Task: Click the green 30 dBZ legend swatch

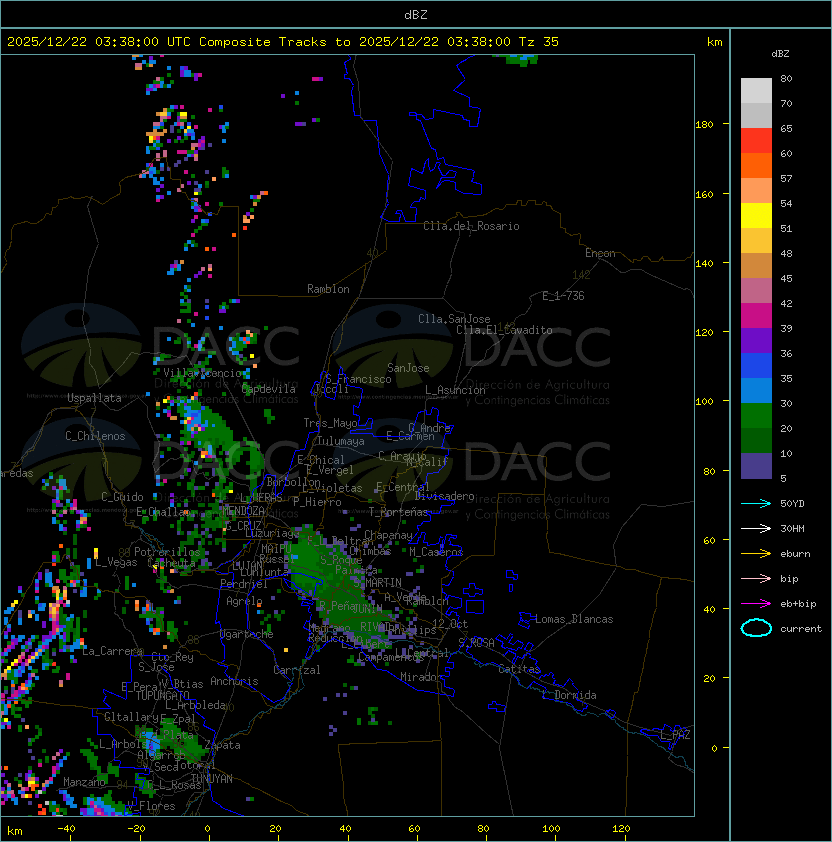Action: point(756,415)
